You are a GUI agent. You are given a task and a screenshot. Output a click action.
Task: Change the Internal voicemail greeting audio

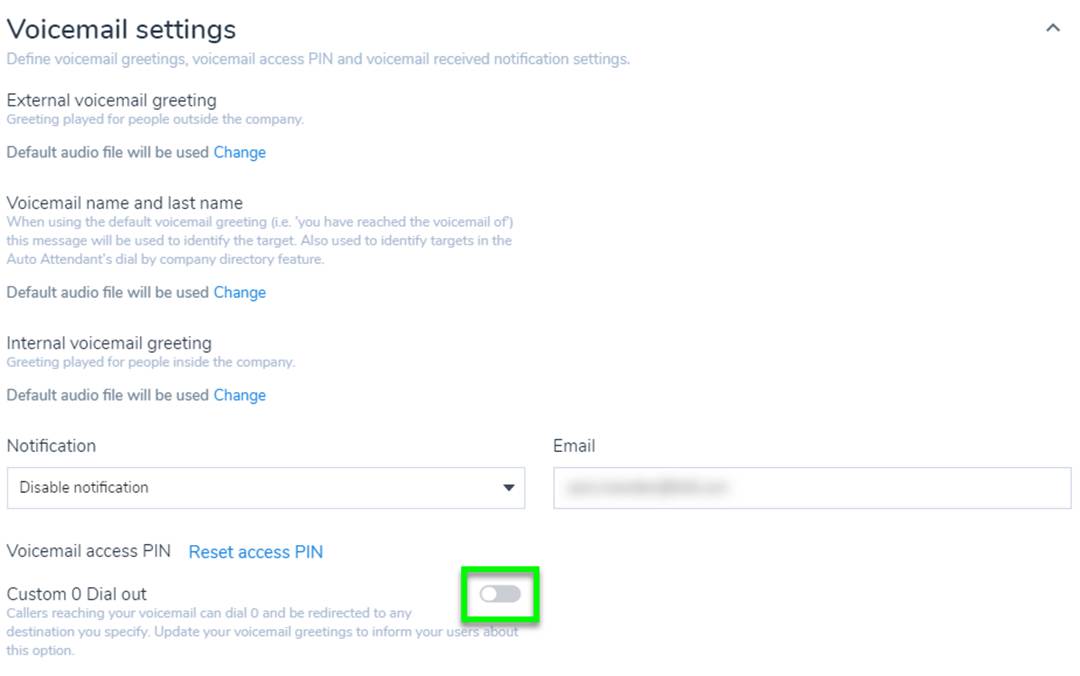[240, 396]
